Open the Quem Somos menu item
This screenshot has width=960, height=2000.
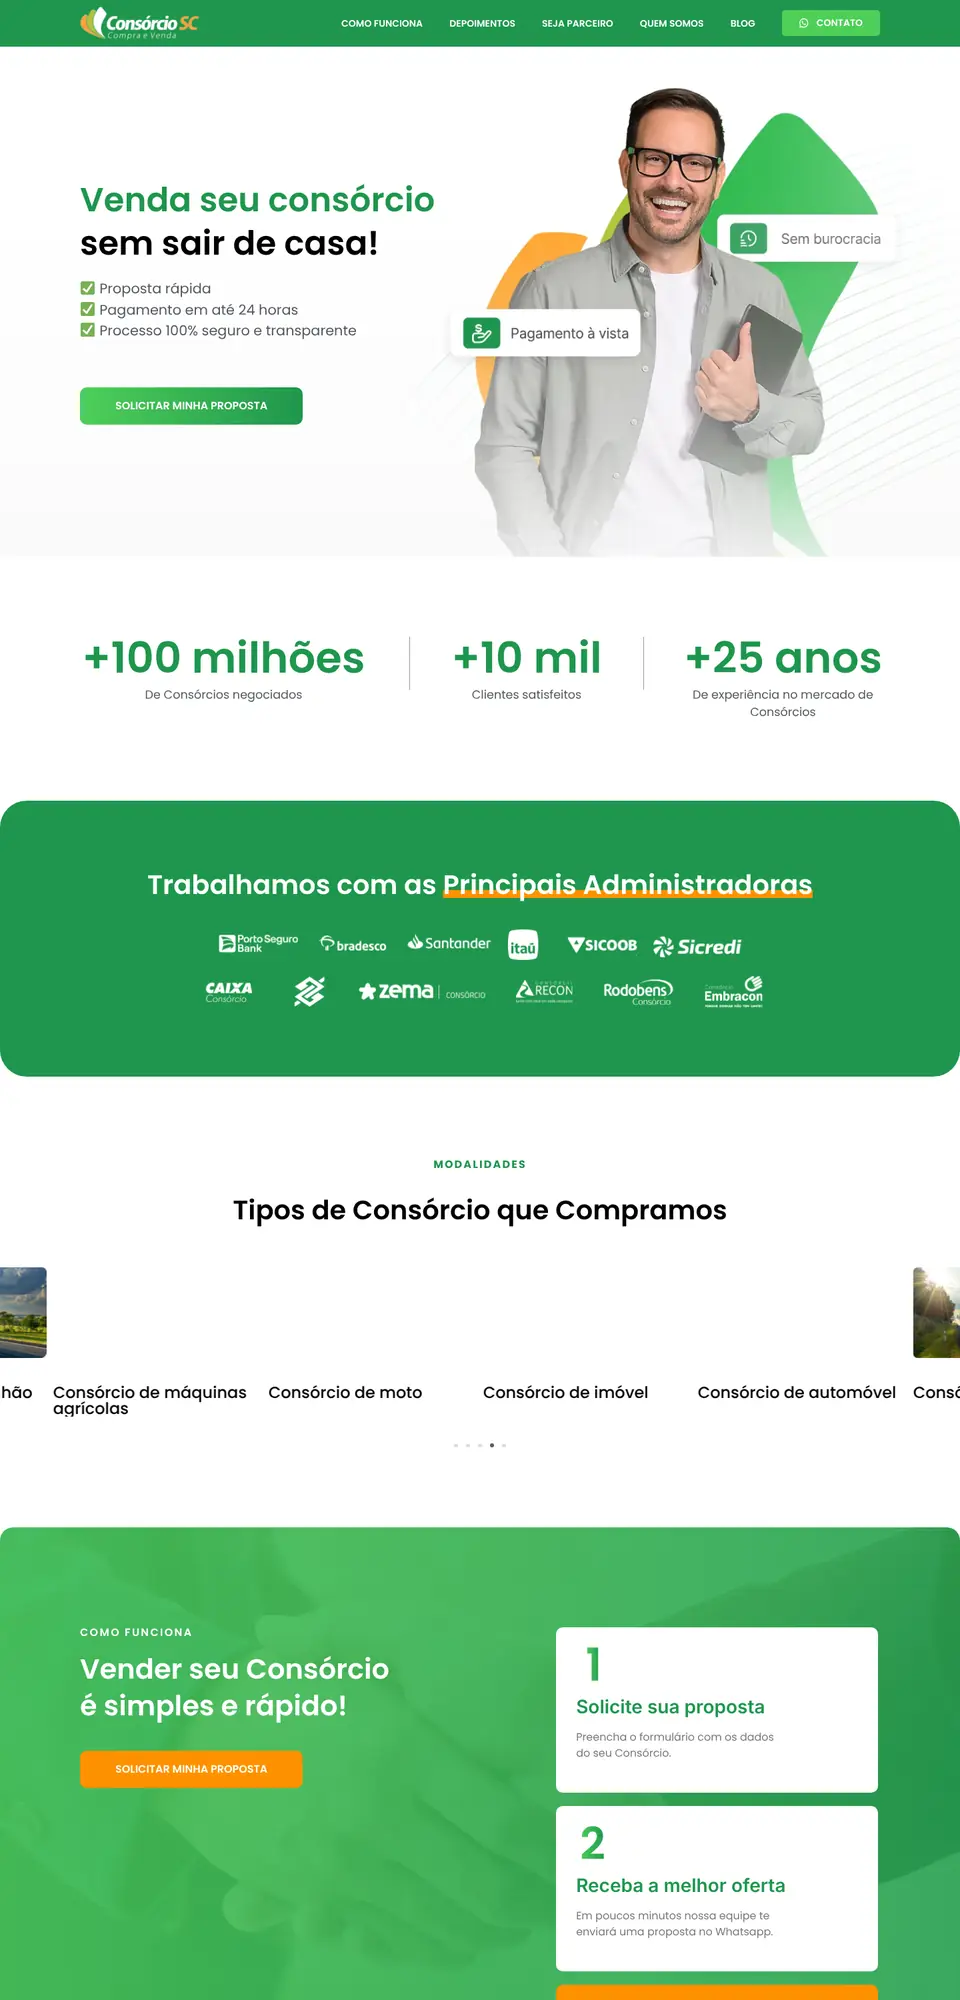(672, 23)
